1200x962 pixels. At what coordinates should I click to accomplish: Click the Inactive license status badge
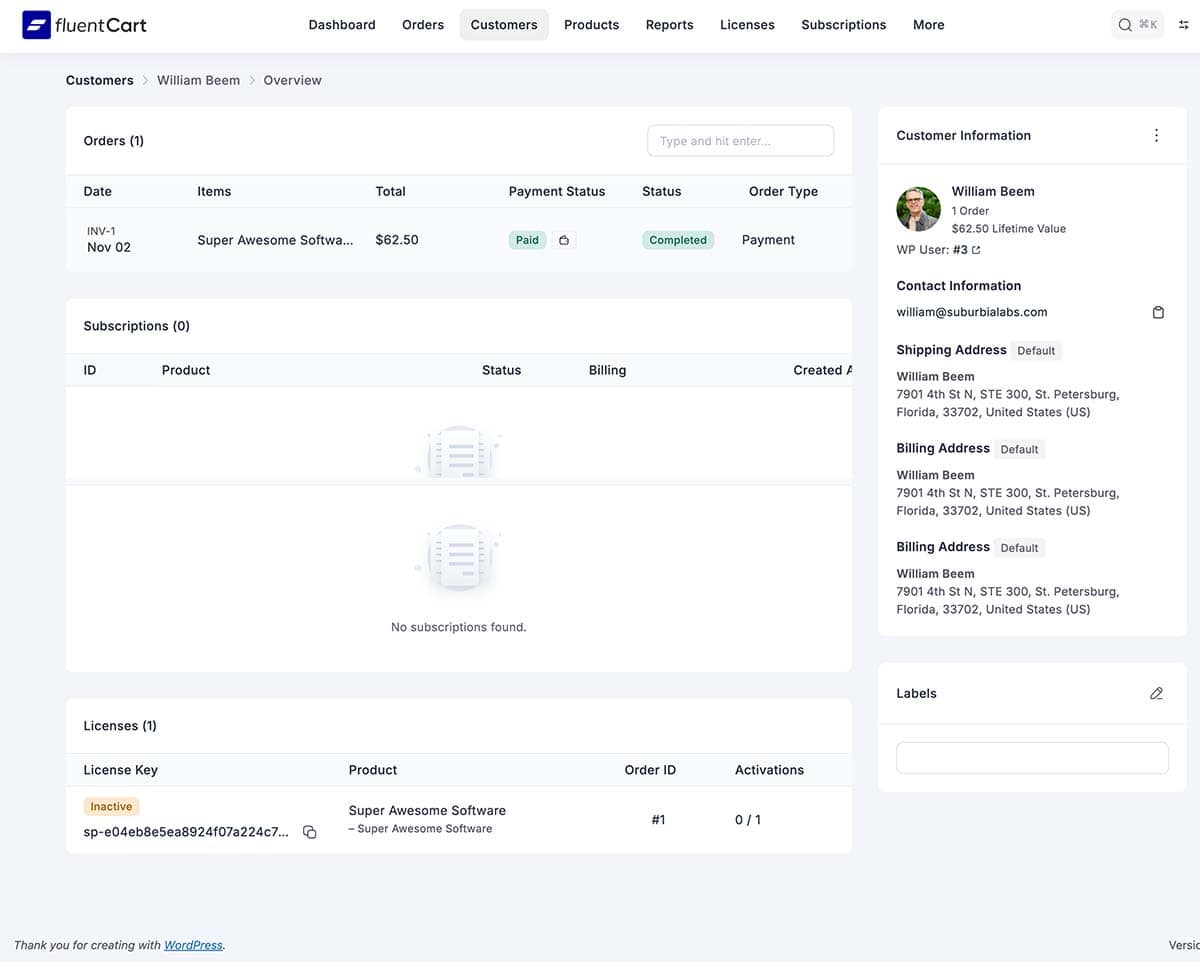[110, 806]
